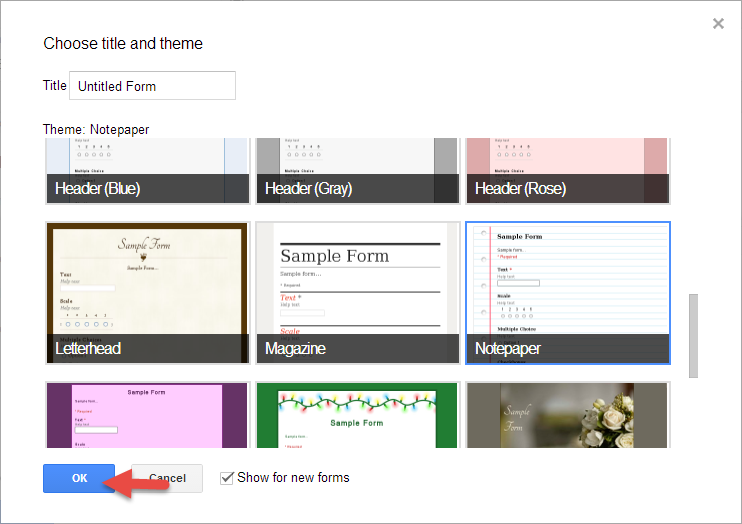Click the Magazine caption label bar
This screenshot has height=524, width=742.
[357, 349]
